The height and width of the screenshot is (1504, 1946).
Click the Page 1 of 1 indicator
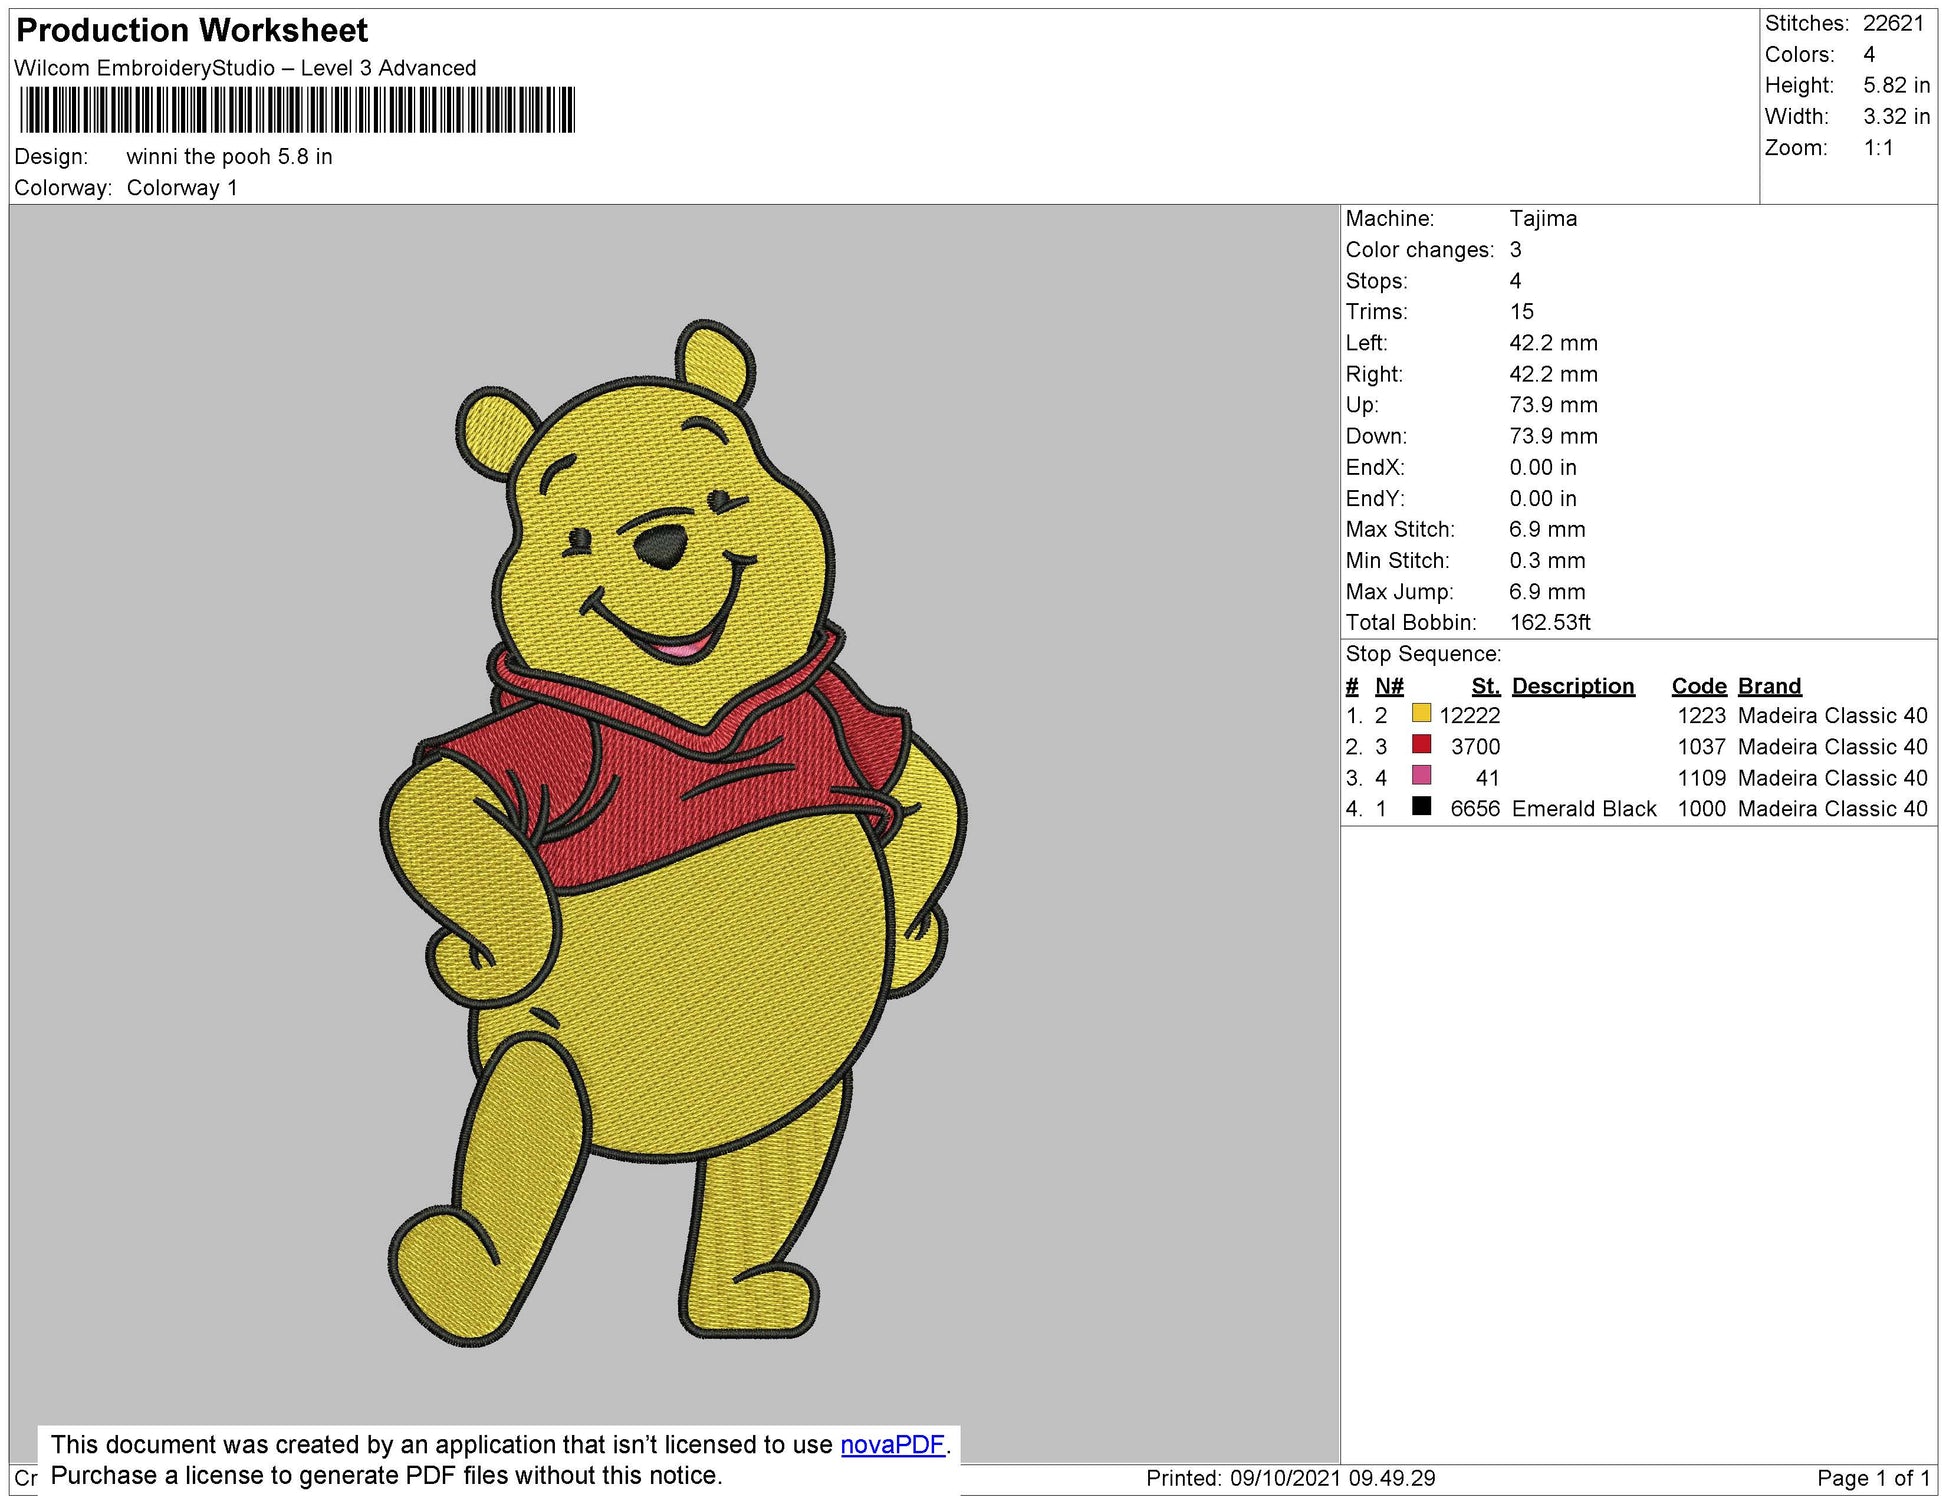[x=1878, y=1474]
